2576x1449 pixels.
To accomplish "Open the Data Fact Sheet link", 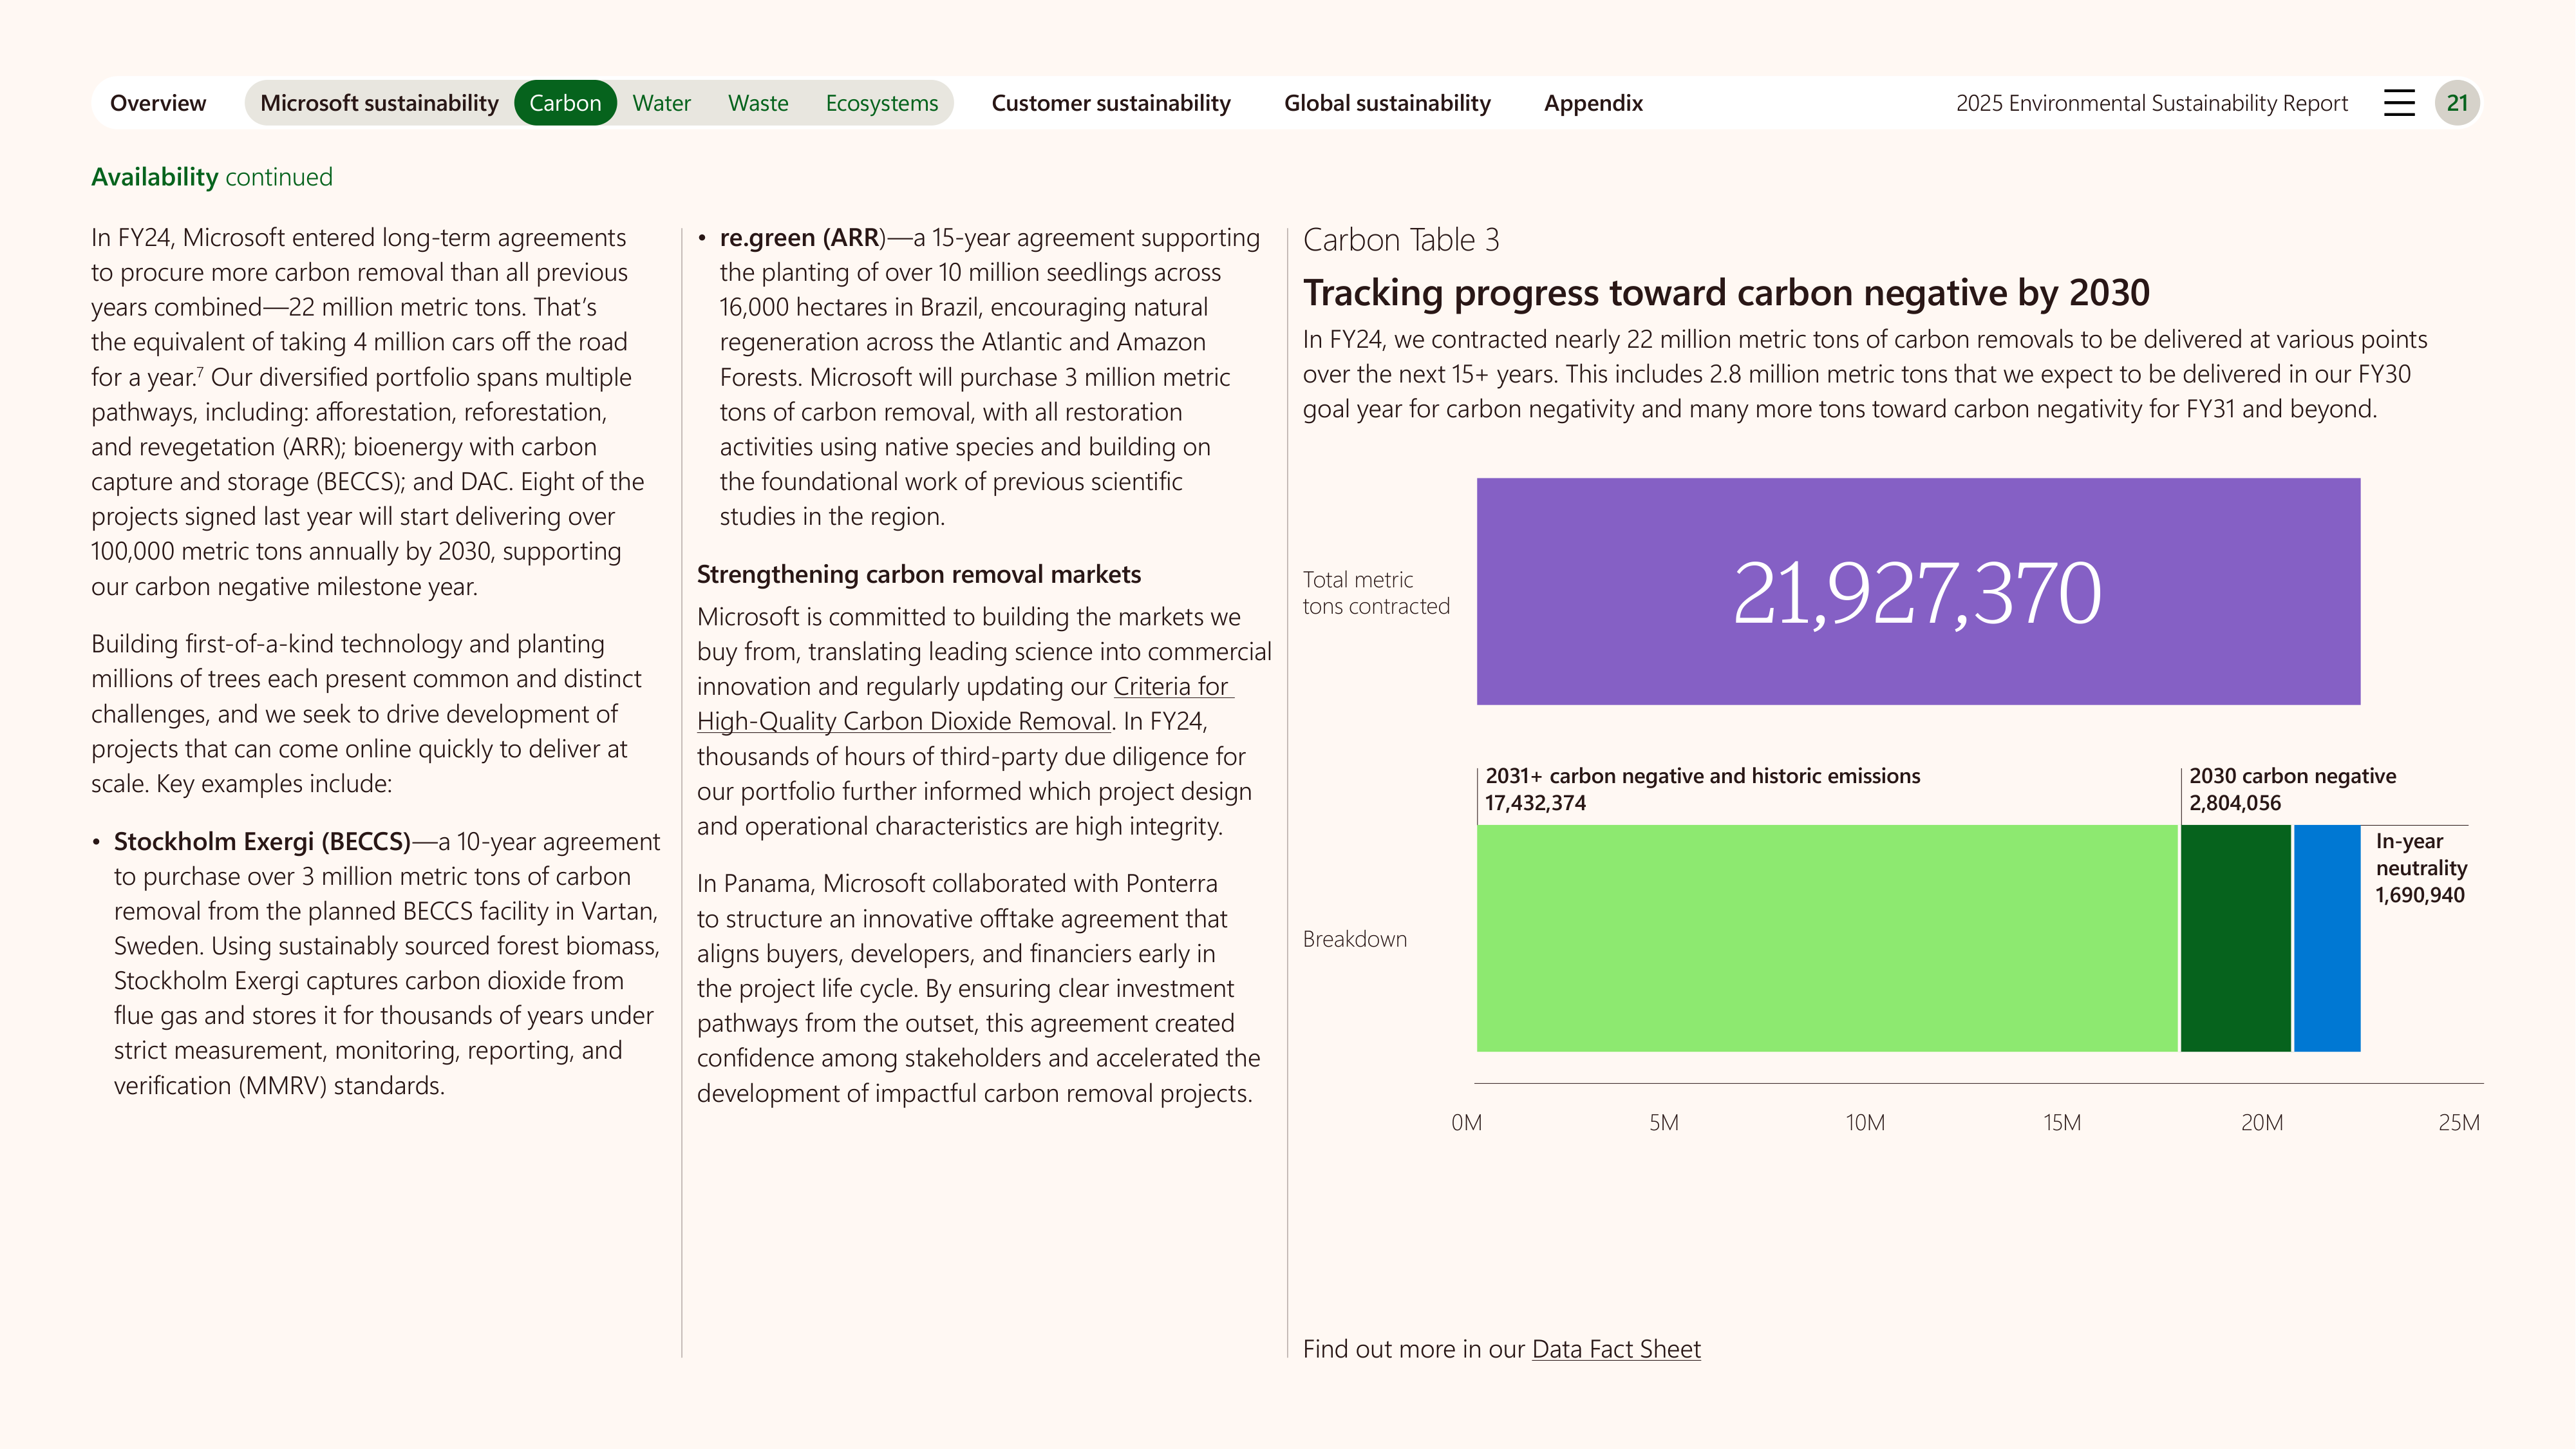I will (x=1616, y=1349).
